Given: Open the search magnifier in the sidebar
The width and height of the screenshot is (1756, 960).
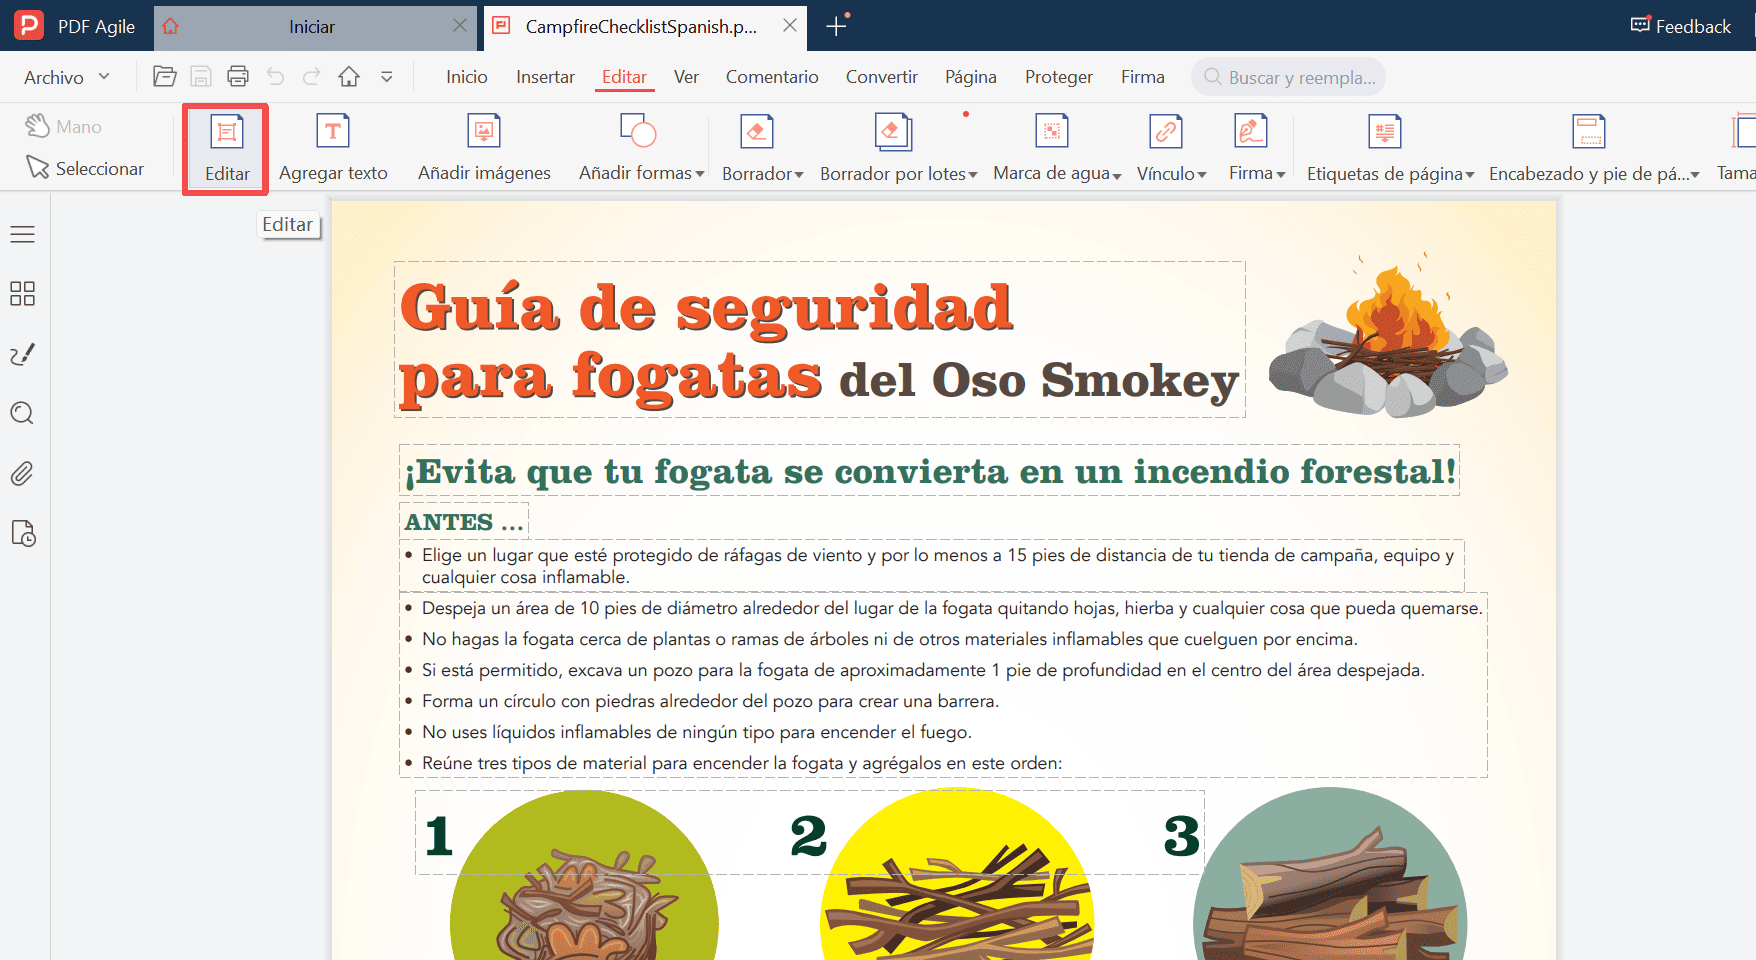Looking at the screenshot, I should [x=22, y=413].
